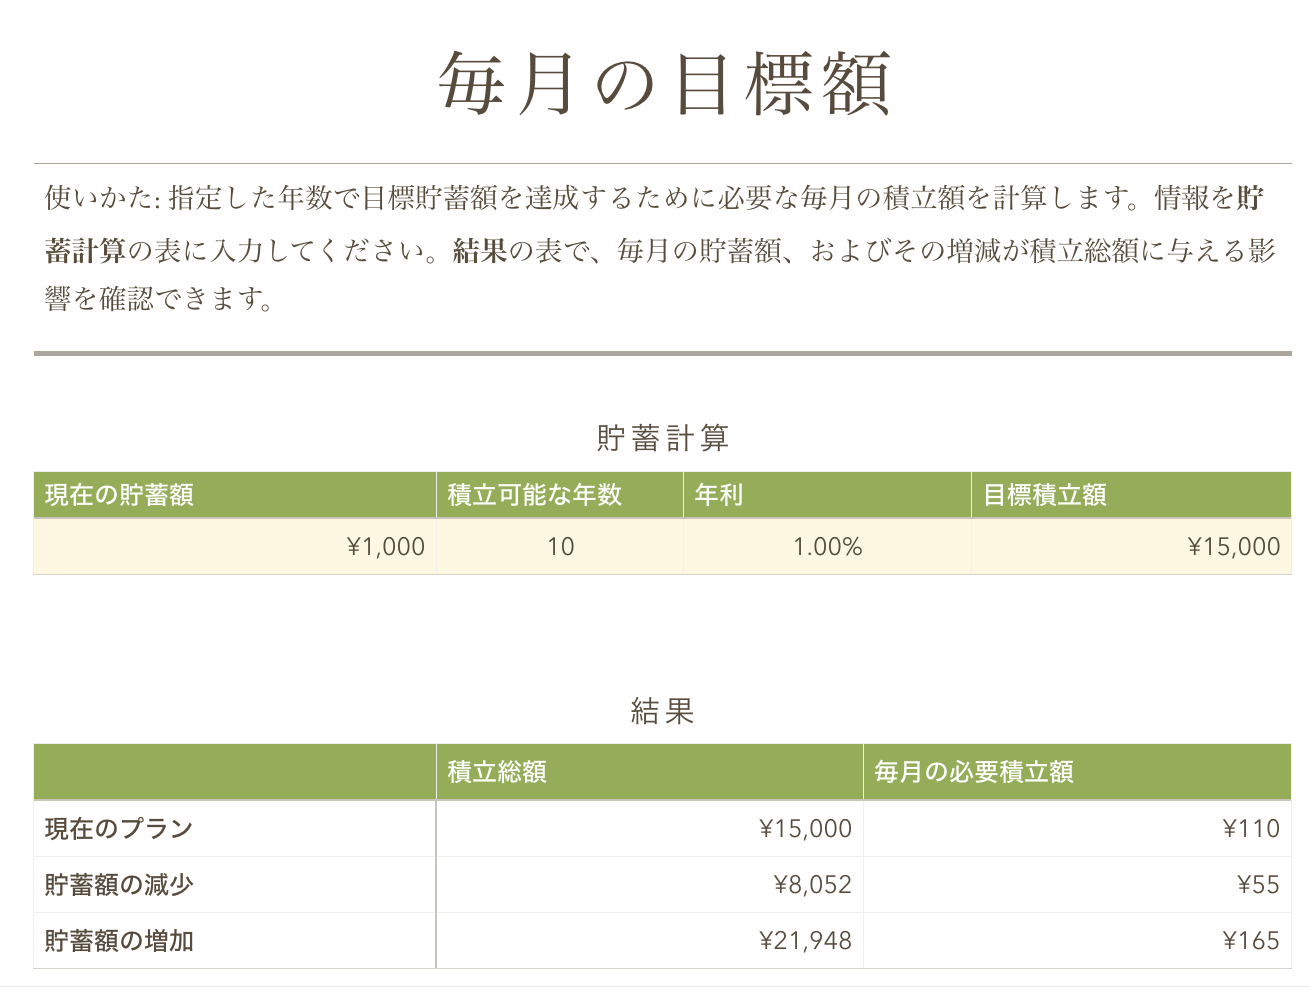Click the 毎月の必要積立額 column header

click(1076, 772)
